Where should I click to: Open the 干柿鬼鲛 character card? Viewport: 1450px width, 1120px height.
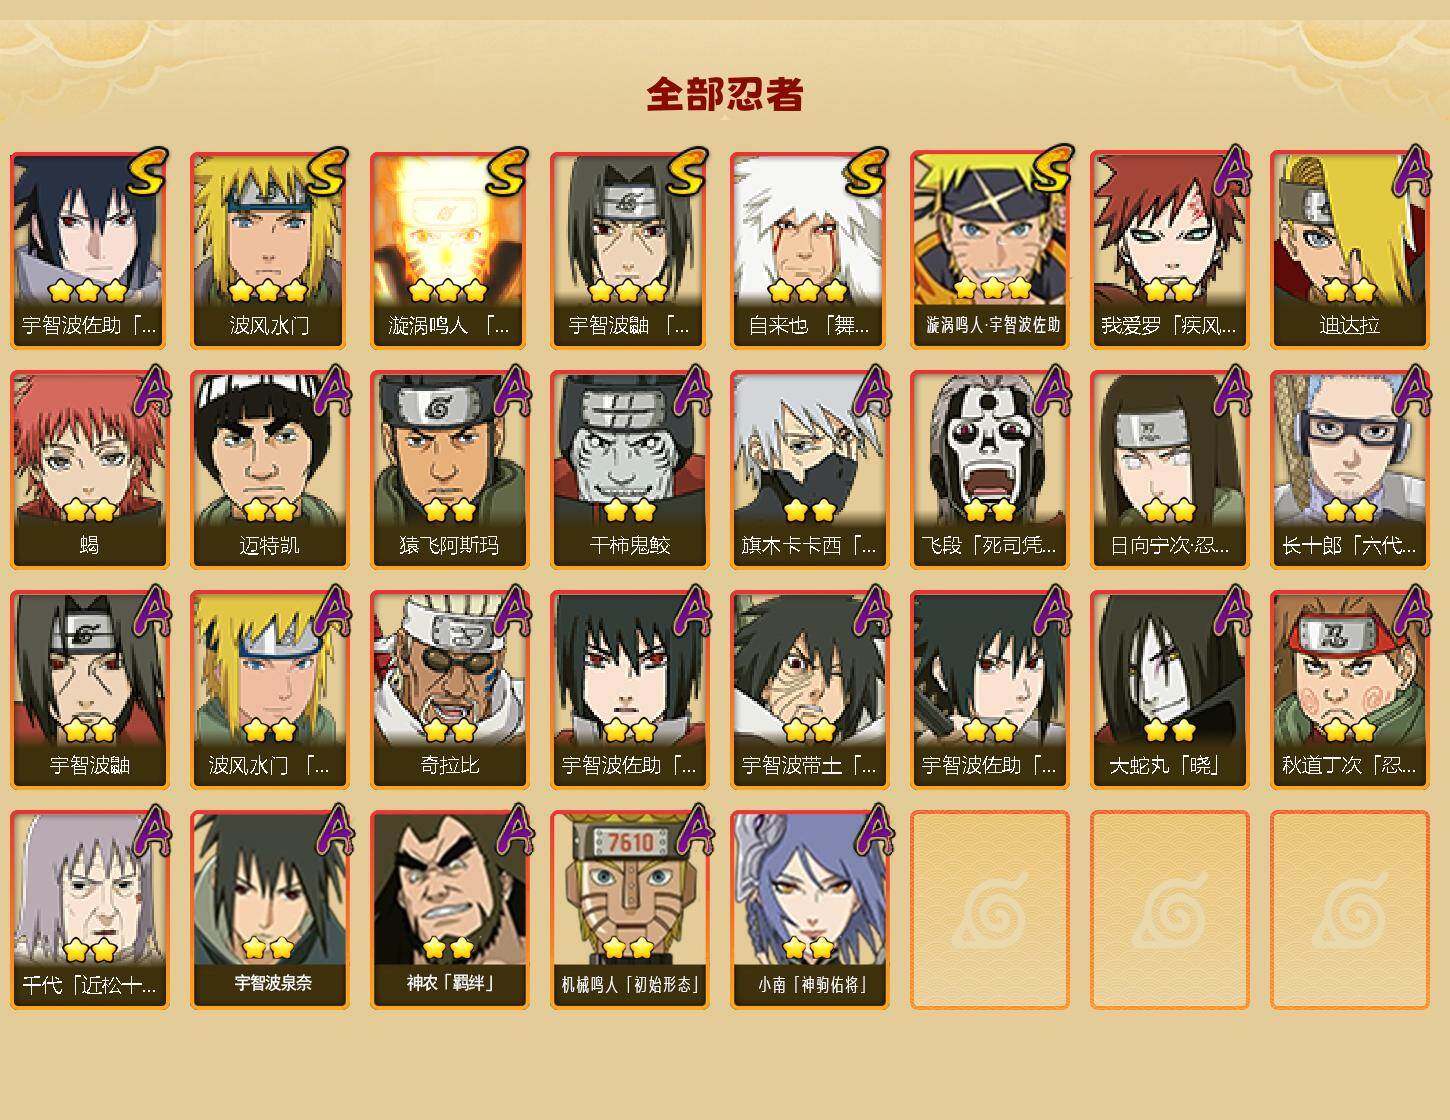(x=629, y=470)
